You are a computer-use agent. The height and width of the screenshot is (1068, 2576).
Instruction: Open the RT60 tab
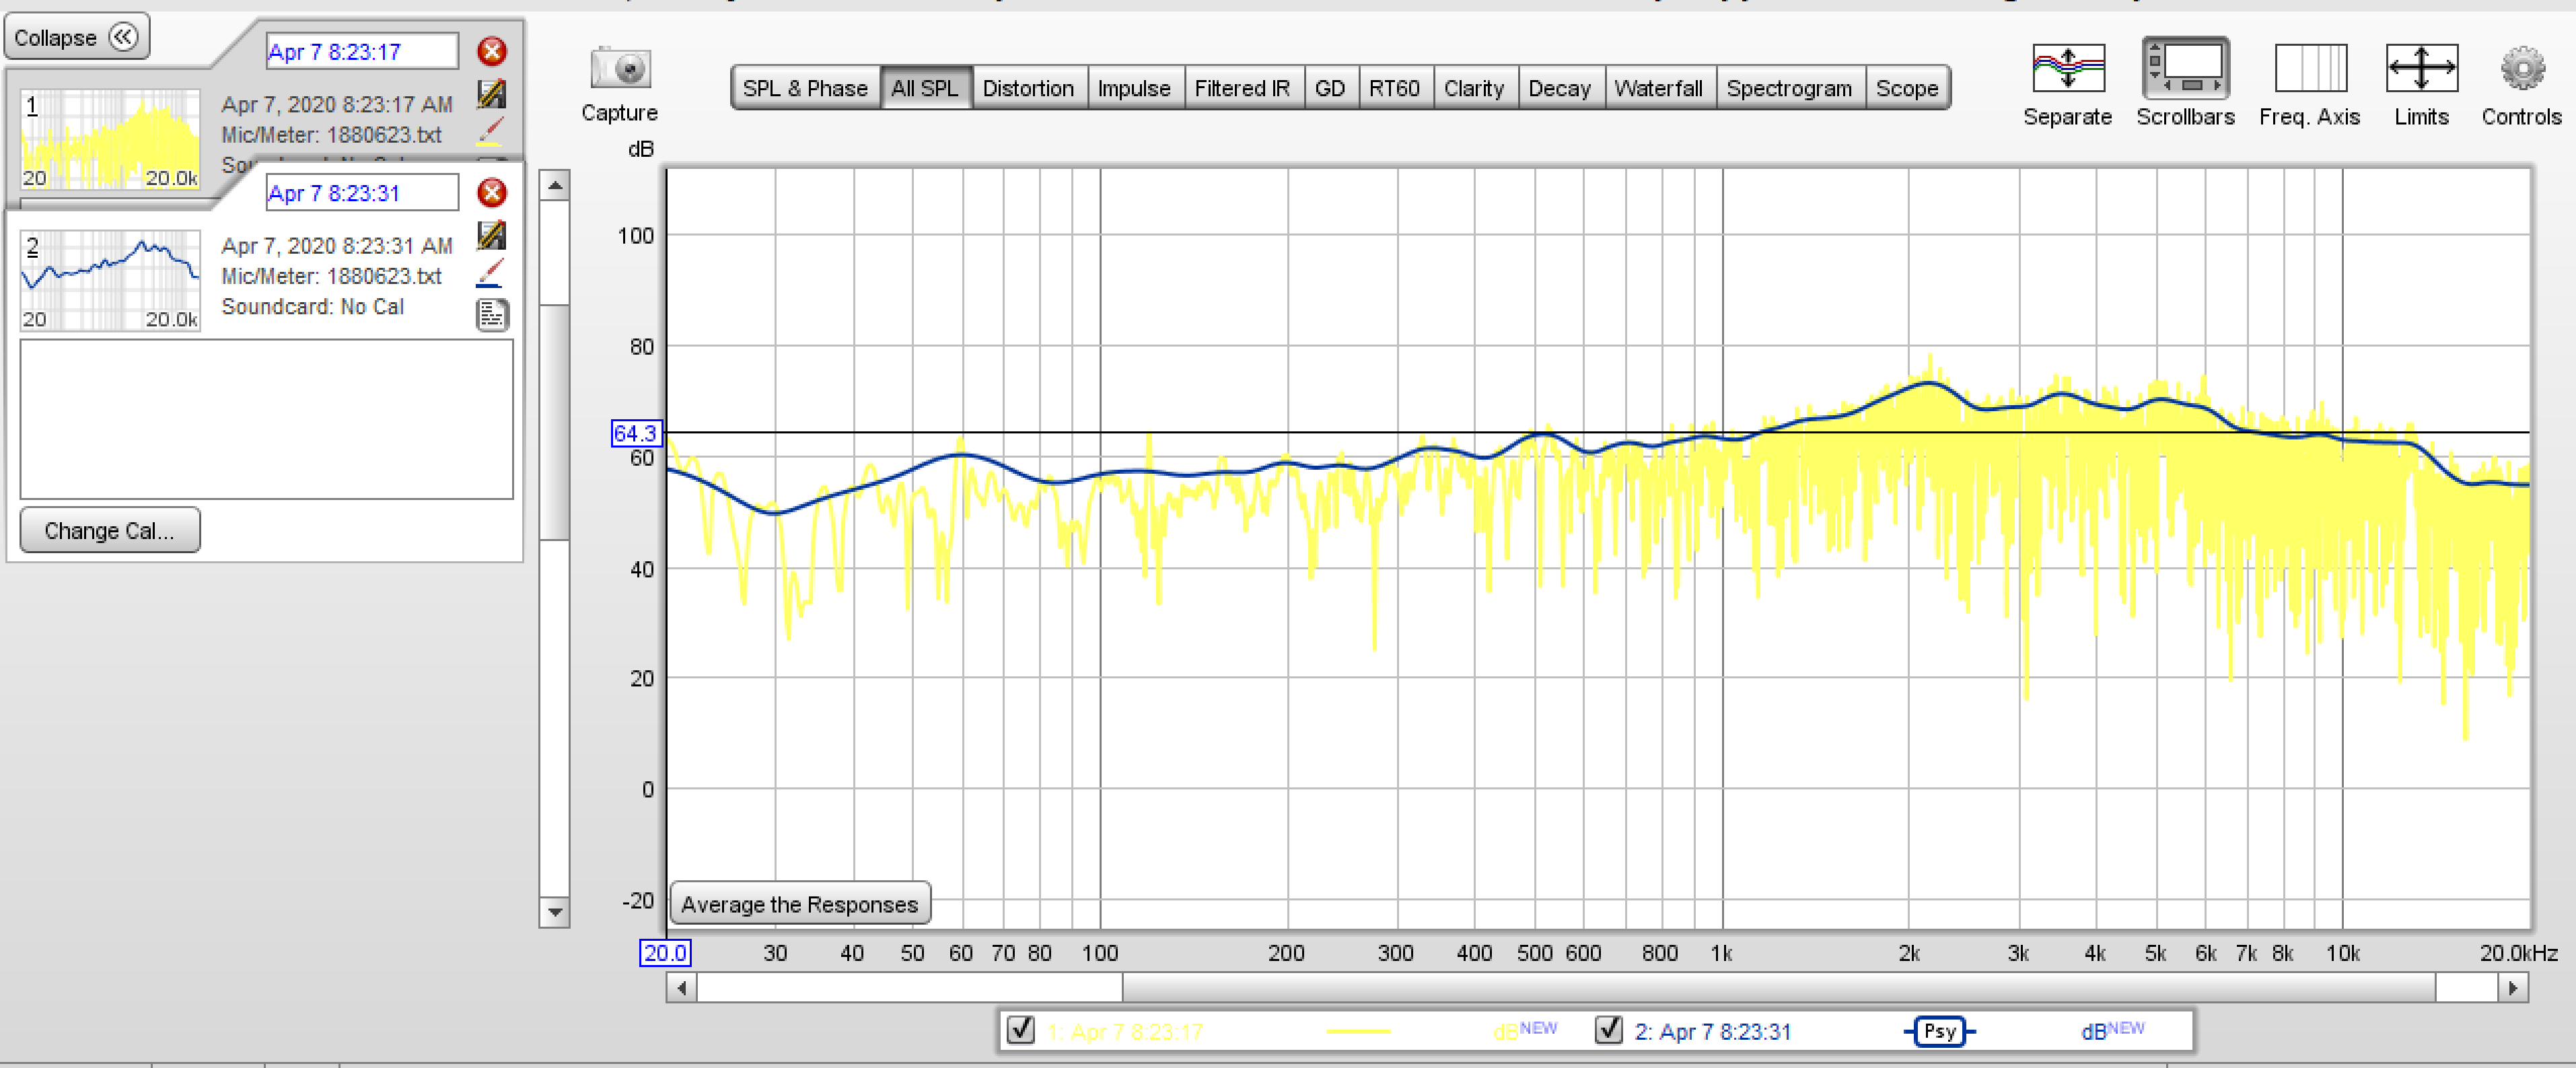(1395, 88)
